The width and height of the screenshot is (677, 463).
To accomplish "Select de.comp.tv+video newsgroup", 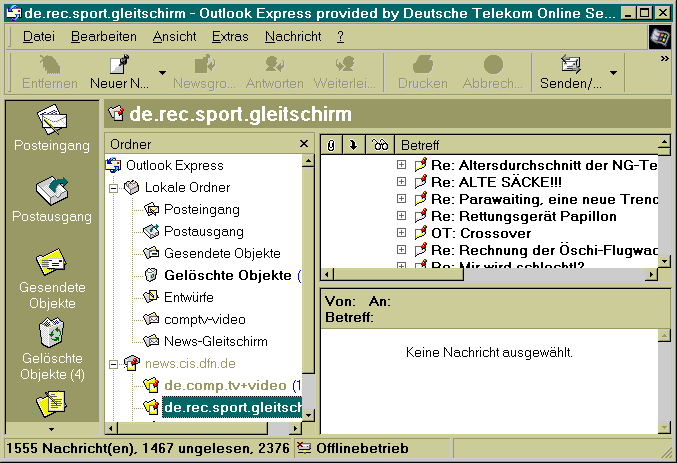I will 225,386.
